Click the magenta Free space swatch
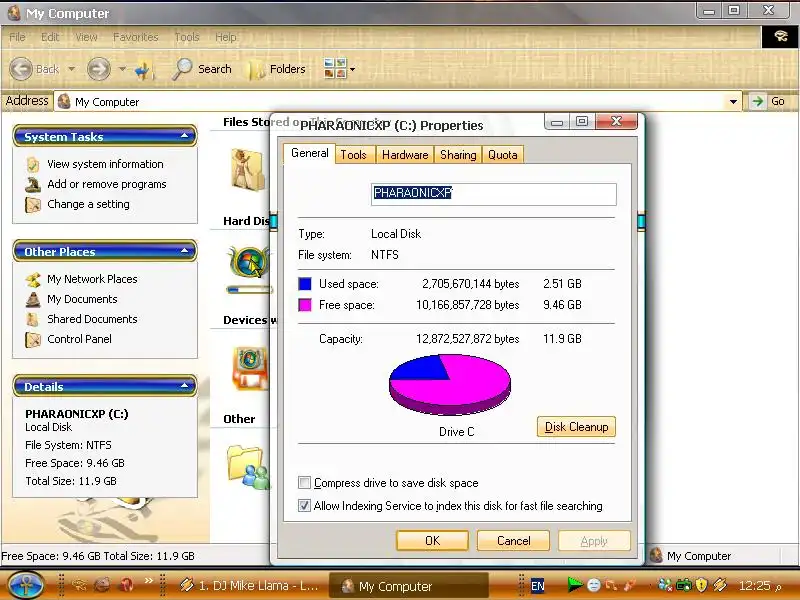 point(305,305)
